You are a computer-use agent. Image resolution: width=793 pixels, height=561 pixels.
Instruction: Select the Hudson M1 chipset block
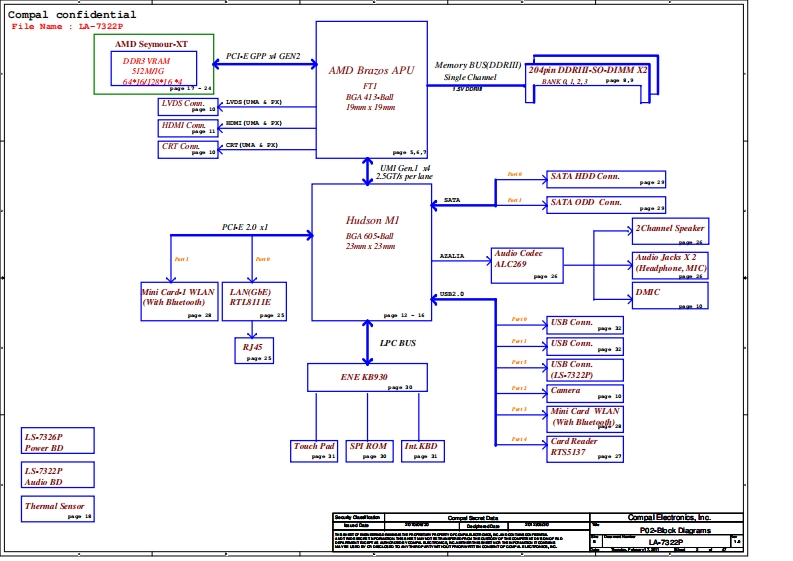(372, 252)
